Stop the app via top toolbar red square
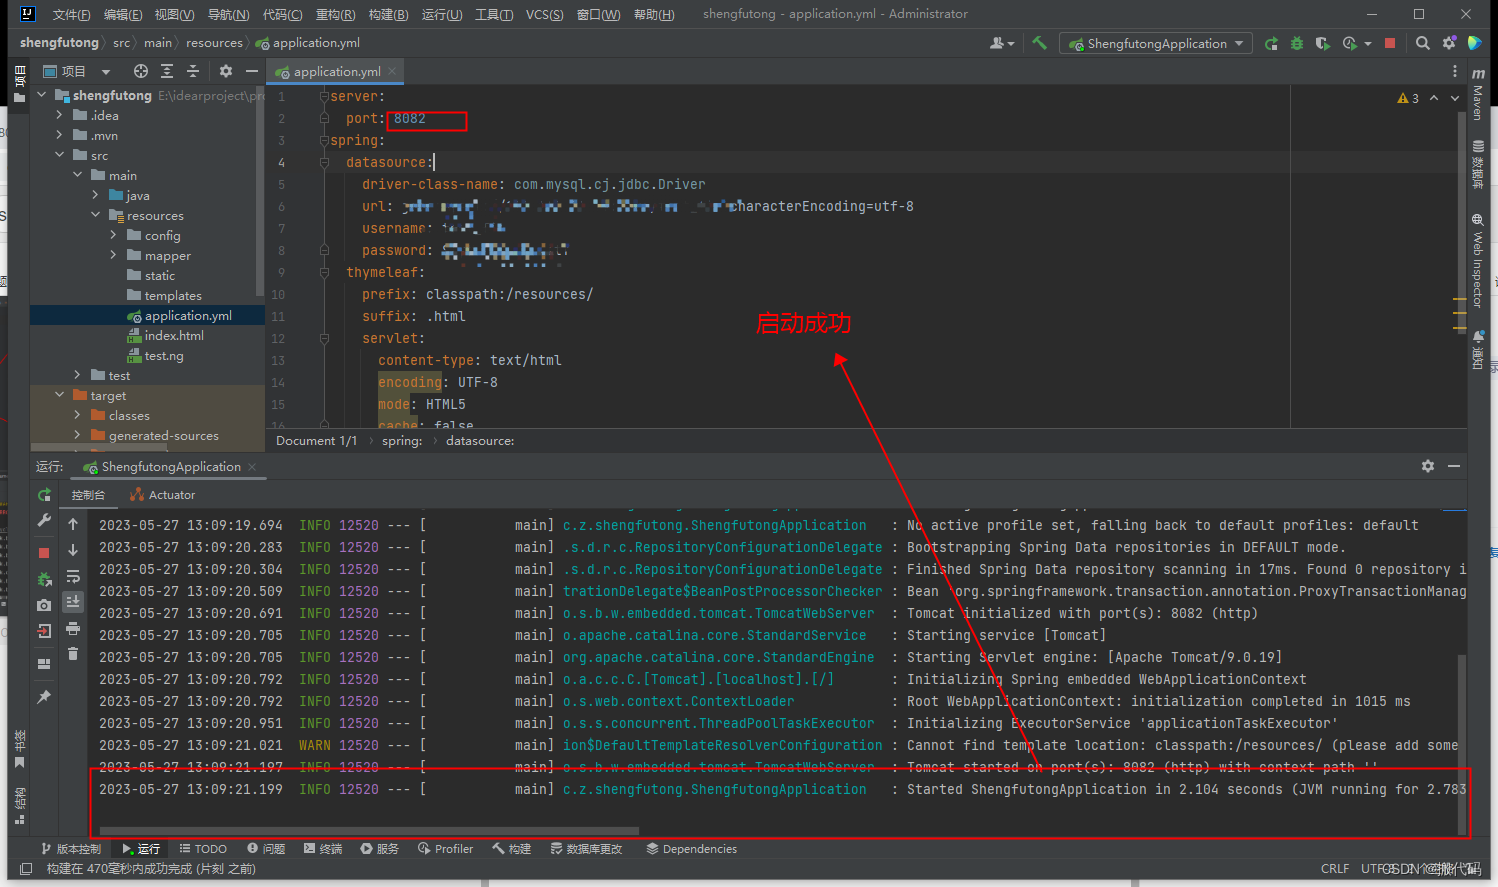 [1390, 43]
